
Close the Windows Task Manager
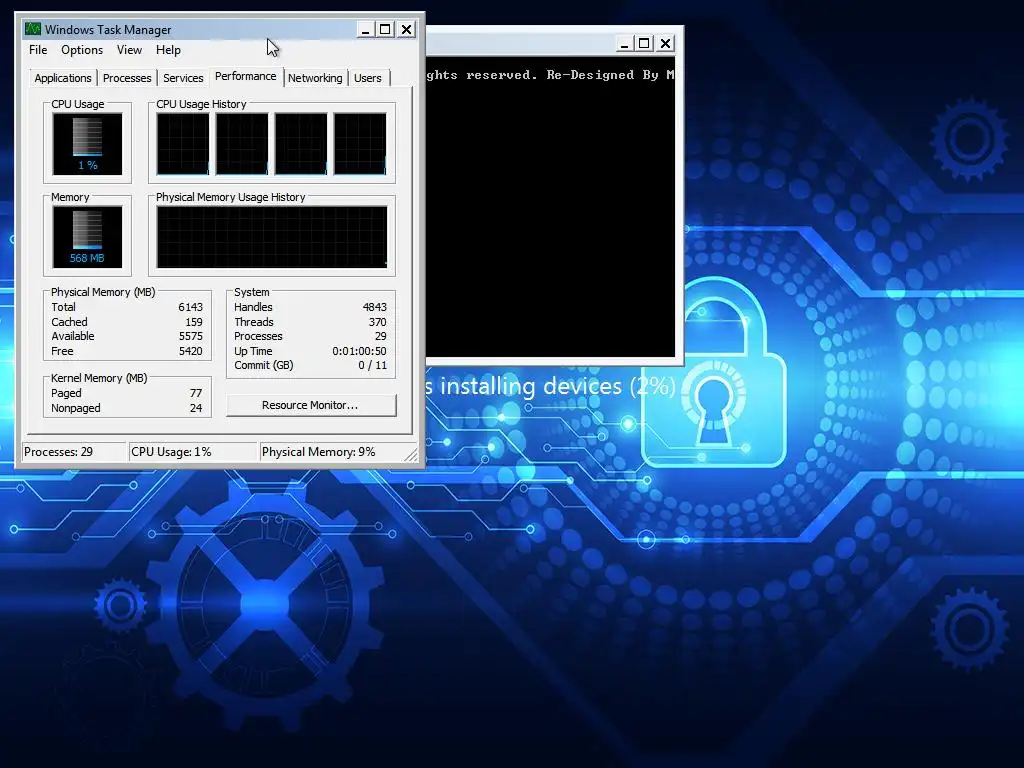click(x=406, y=29)
